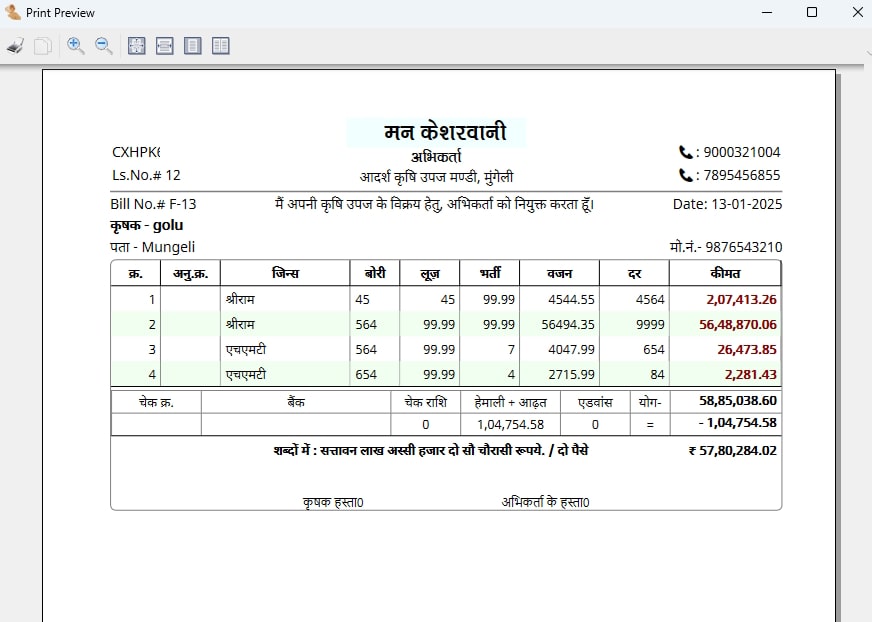Click the 'कृषक हस्ता0' signature label
This screenshot has height=622, width=872.
(x=333, y=502)
